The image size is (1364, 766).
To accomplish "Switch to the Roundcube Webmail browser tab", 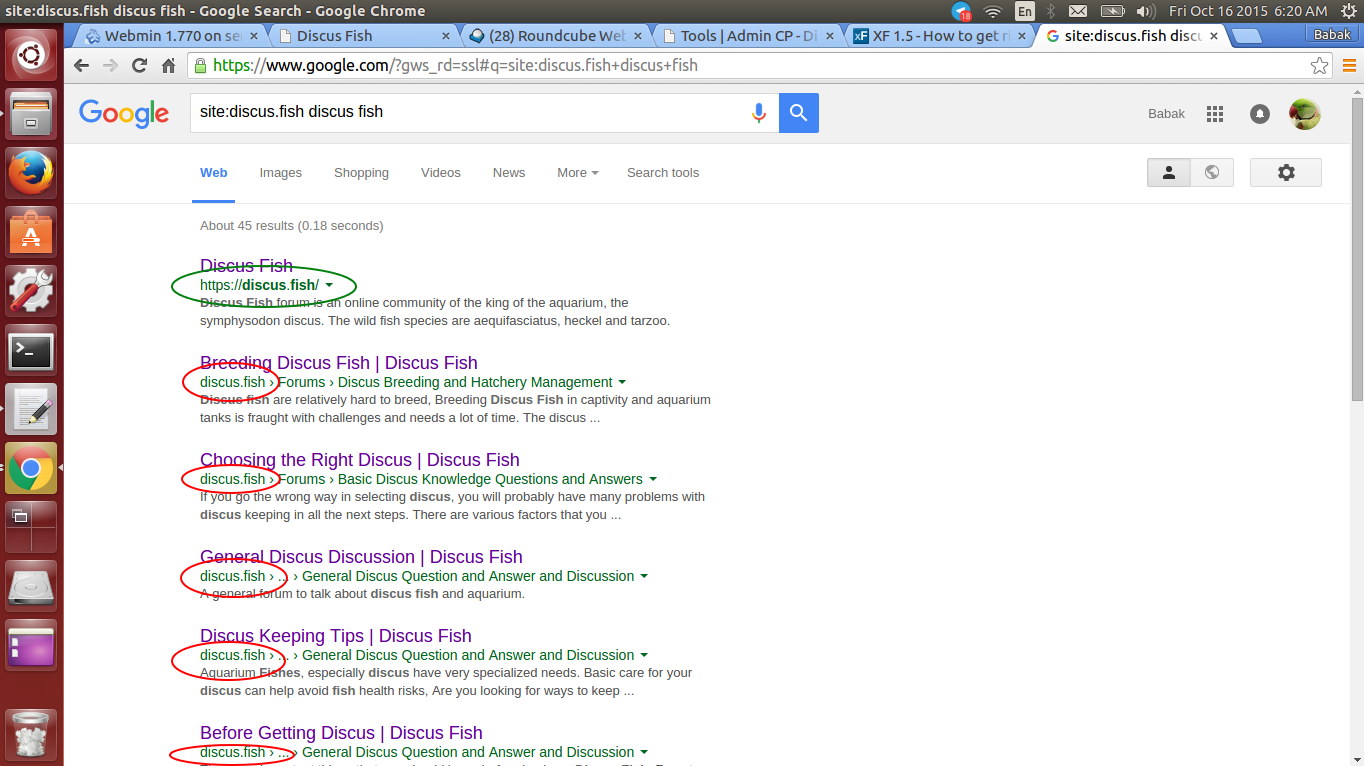I will point(555,36).
